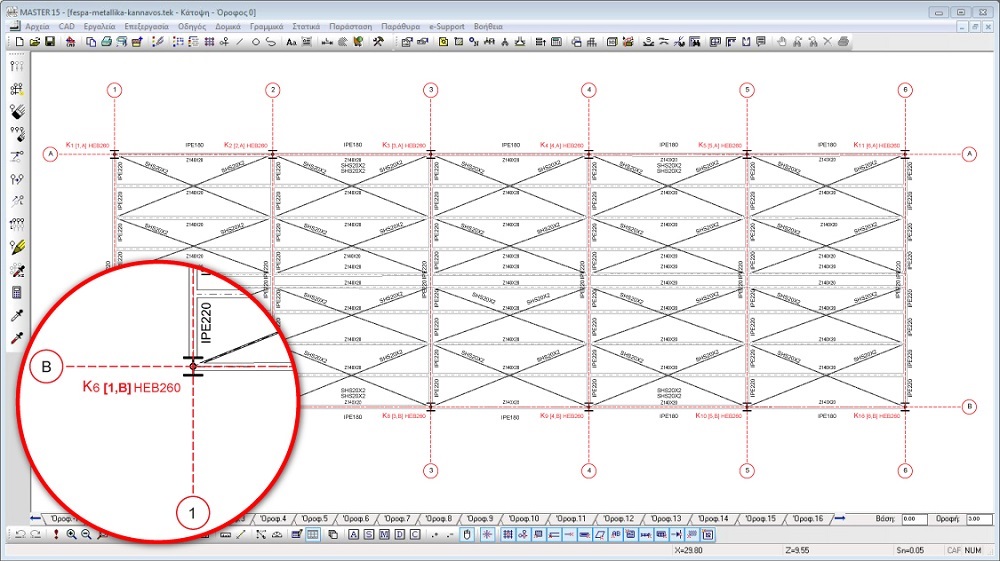Click the red exclamation mark icon
This screenshot has height=562, width=1000.
(x=56, y=535)
